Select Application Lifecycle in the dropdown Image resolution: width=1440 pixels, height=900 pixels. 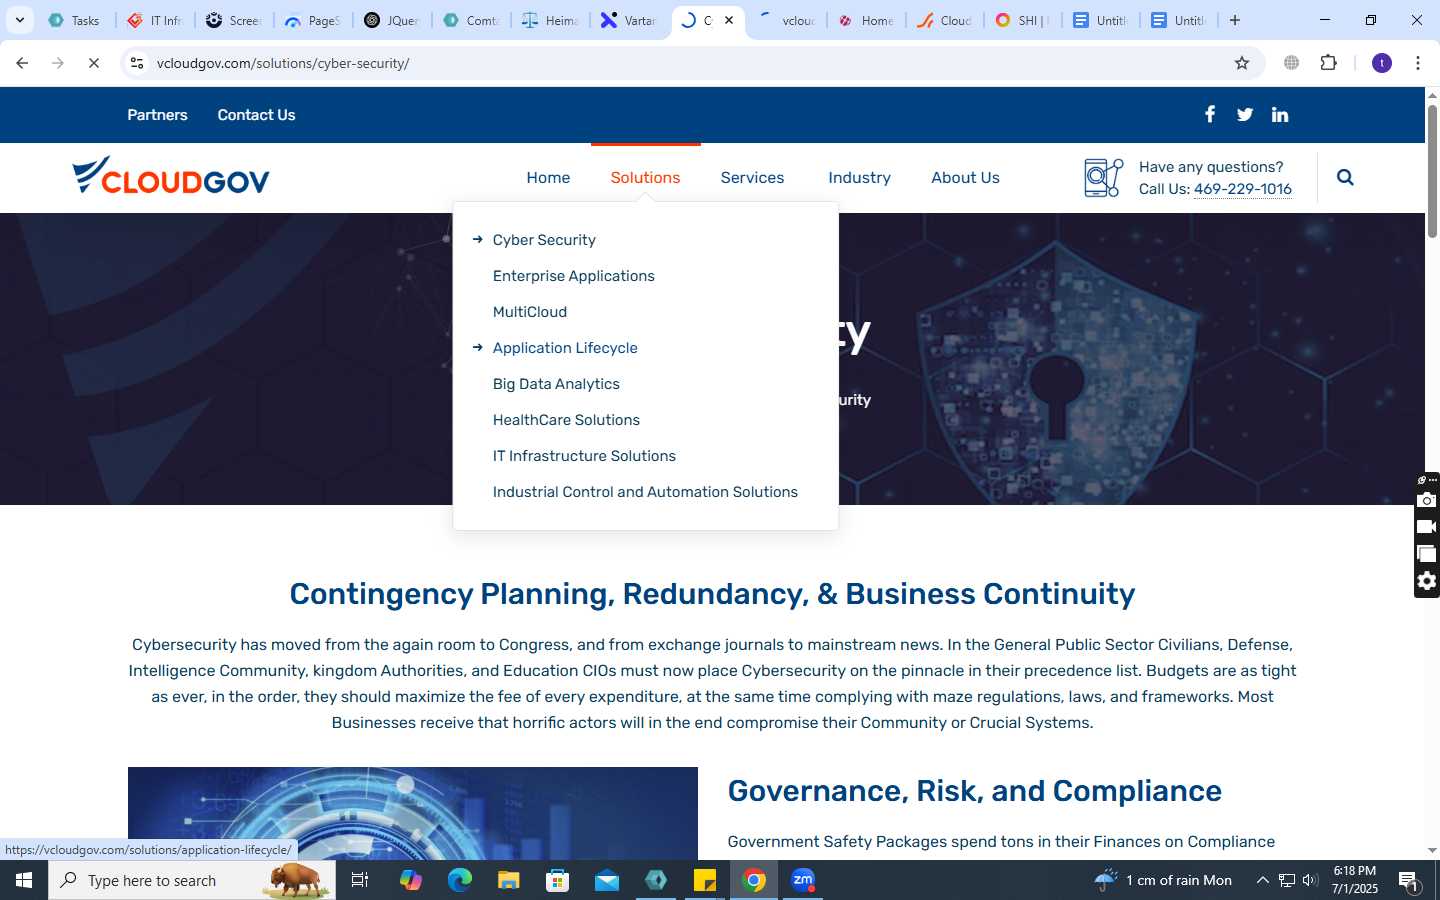click(565, 348)
